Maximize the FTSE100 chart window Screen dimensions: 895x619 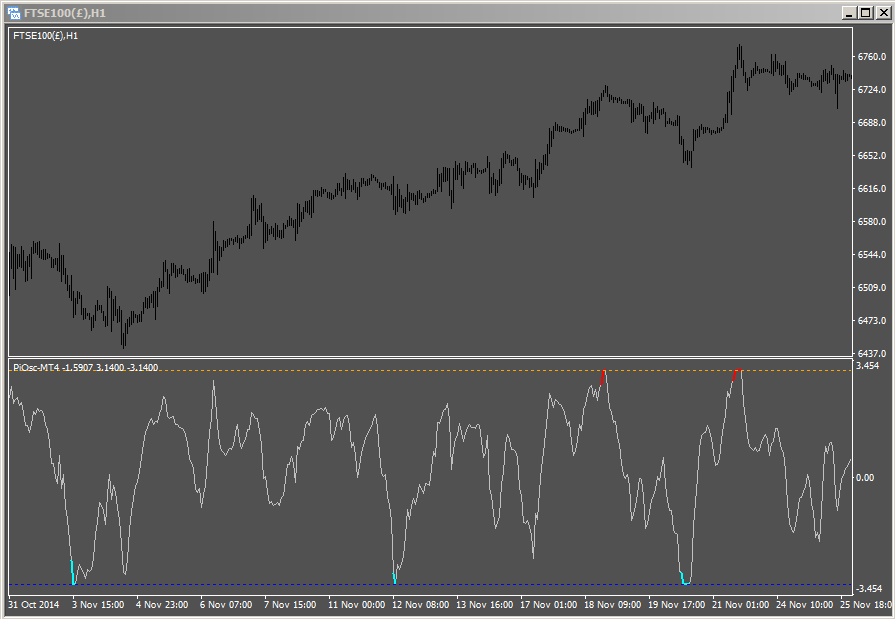(865, 12)
